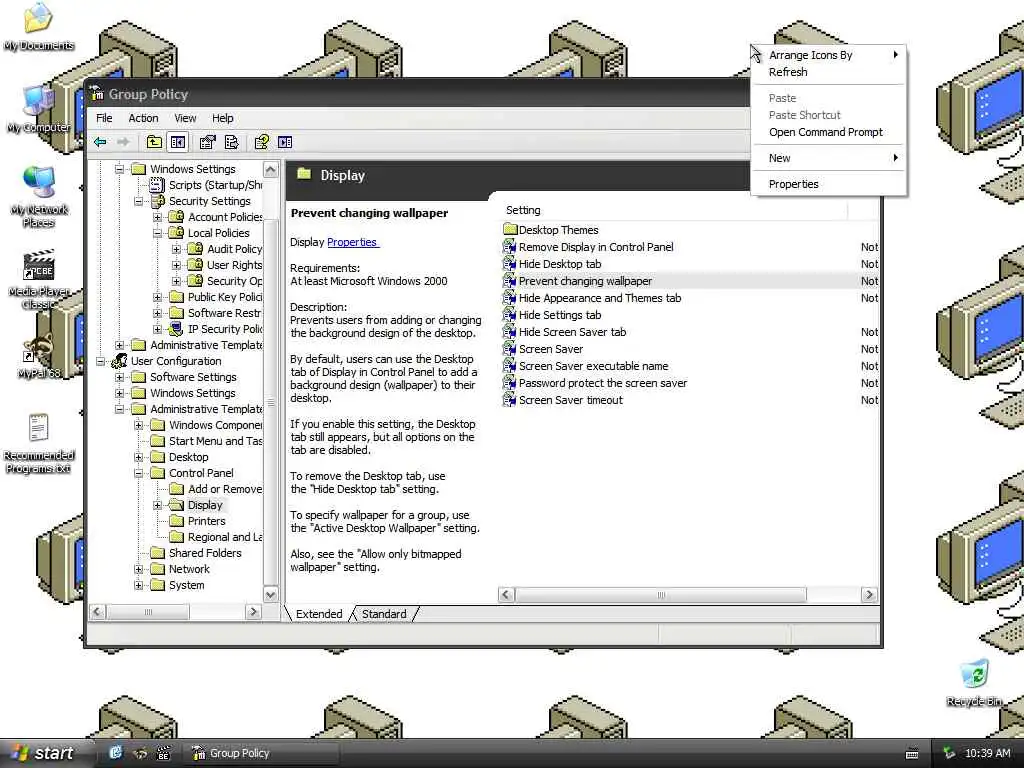This screenshot has width=1024, height=768.
Task: Expand the Software Settings node under User Configuration
Action: coord(120,377)
